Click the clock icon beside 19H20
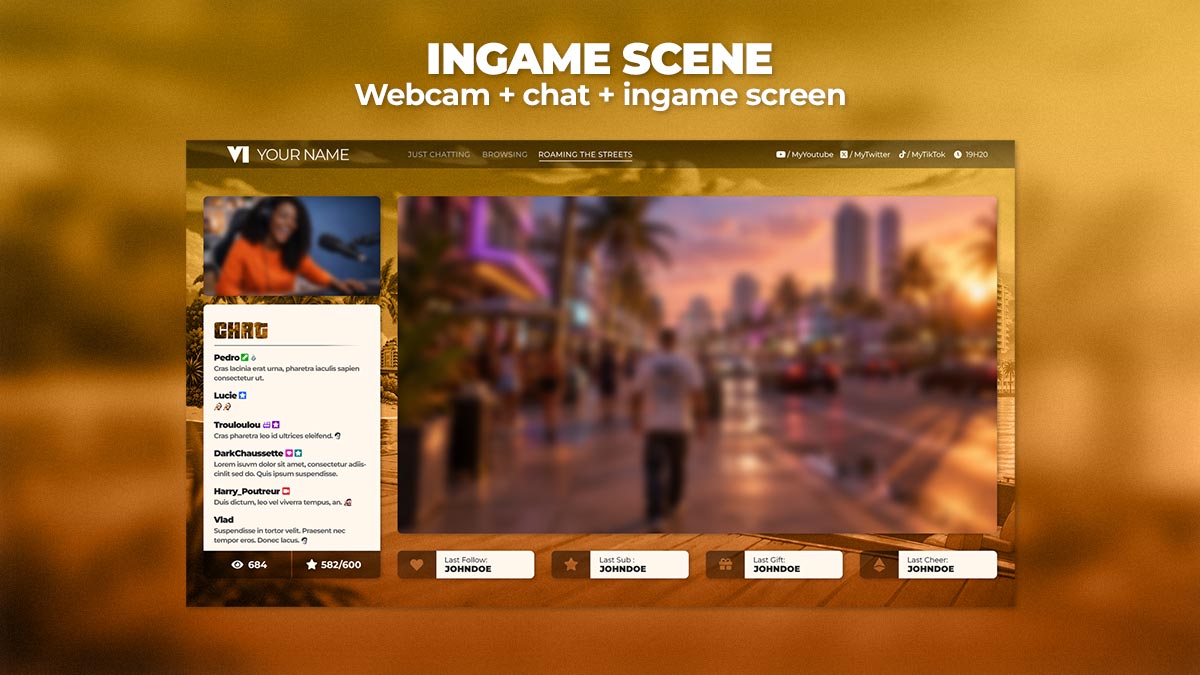 point(958,155)
